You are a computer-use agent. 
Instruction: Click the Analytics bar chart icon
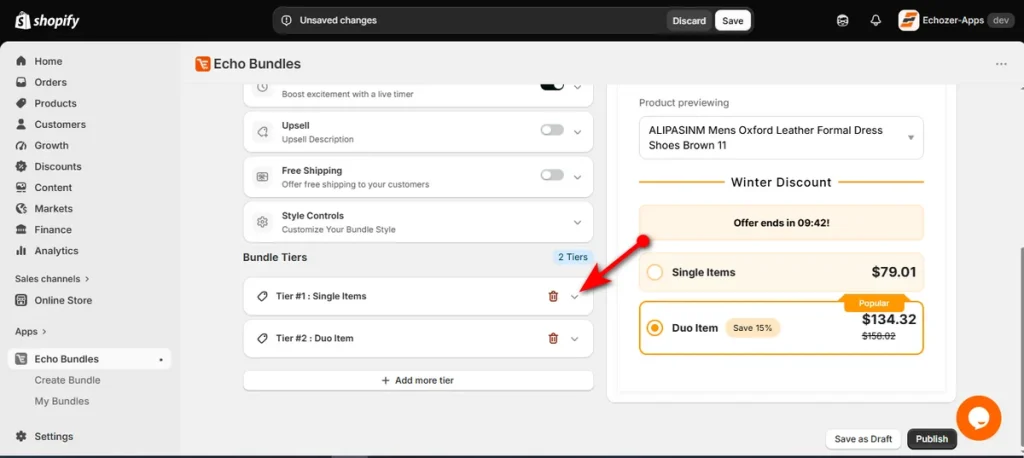(22, 251)
